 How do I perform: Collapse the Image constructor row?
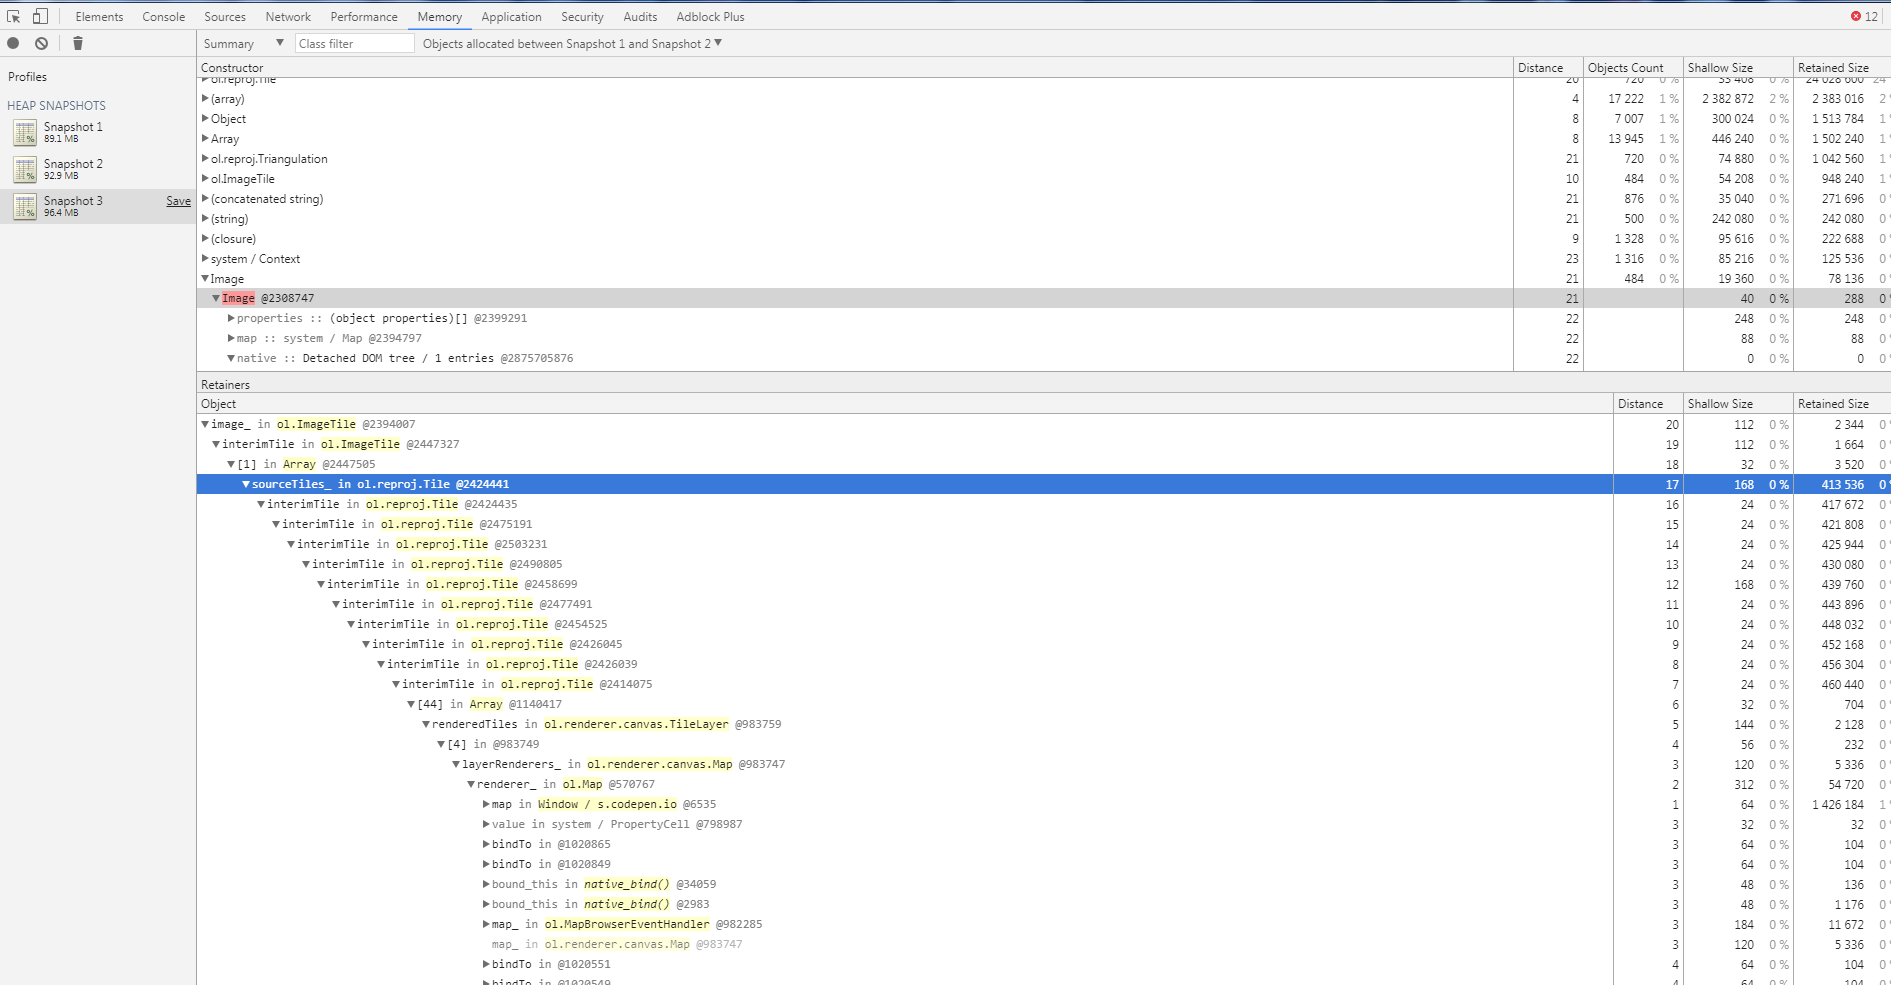point(205,278)
